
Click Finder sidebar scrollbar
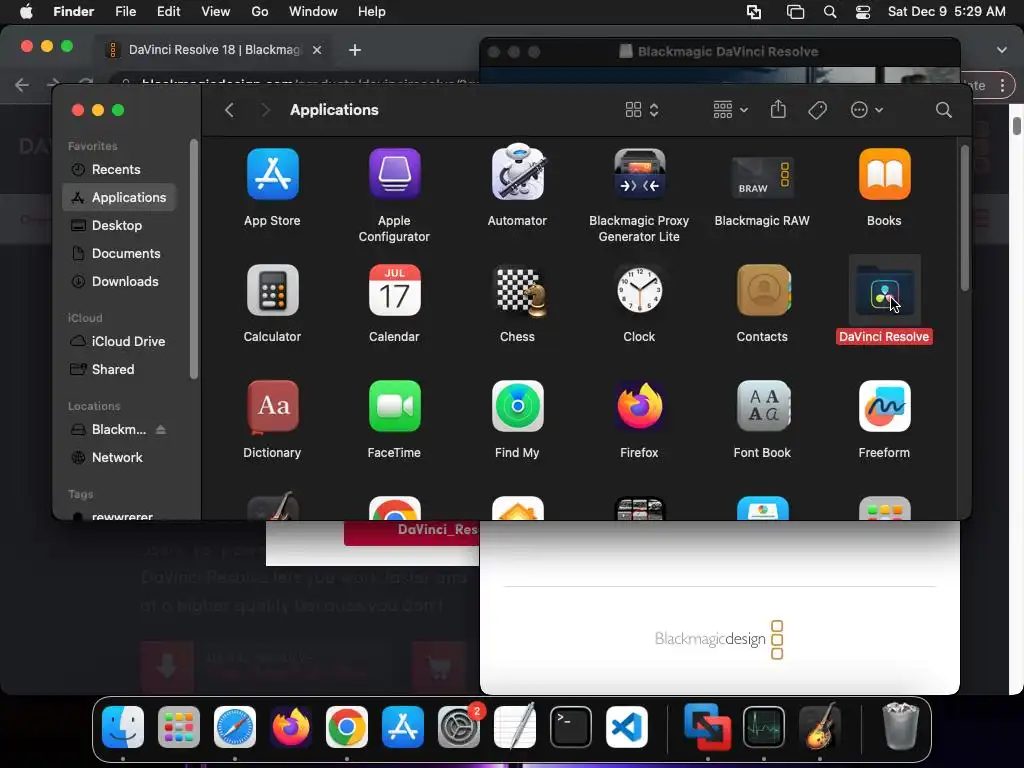click(x=193, y=259)
